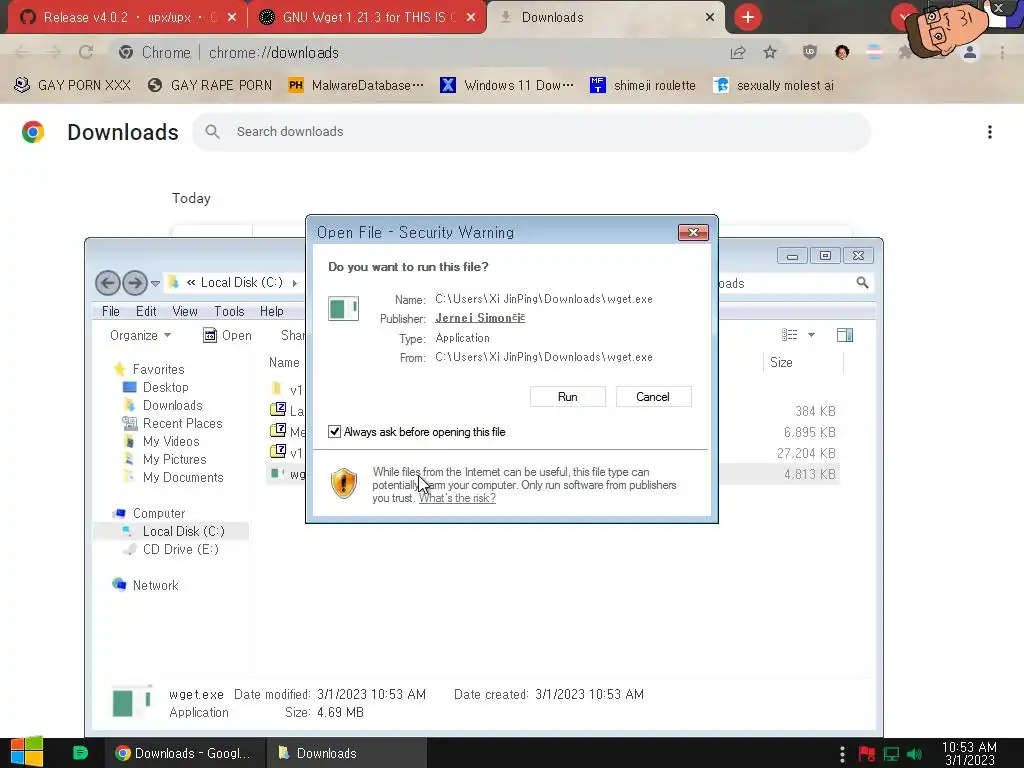
Task: Click the Explorer forward arrow button
Action: coord(135,283)
